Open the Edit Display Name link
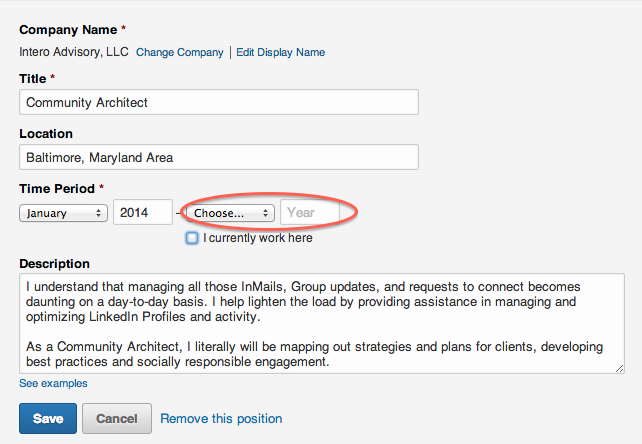Image resolution: width=642 pixels, height=444 pixels. point(280,52)
